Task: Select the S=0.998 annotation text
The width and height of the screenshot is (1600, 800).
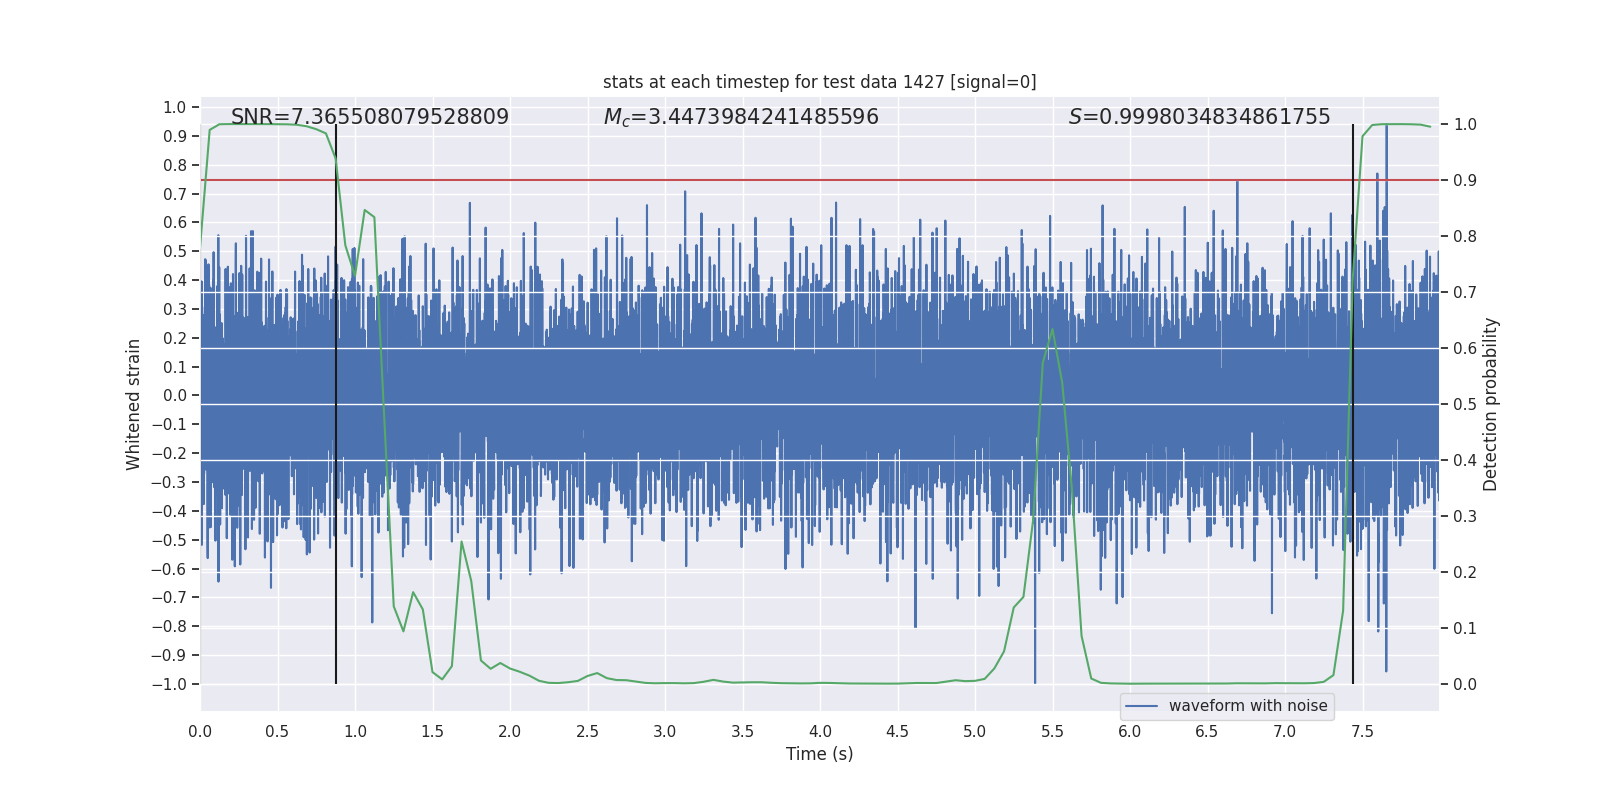Action: 1199,117
